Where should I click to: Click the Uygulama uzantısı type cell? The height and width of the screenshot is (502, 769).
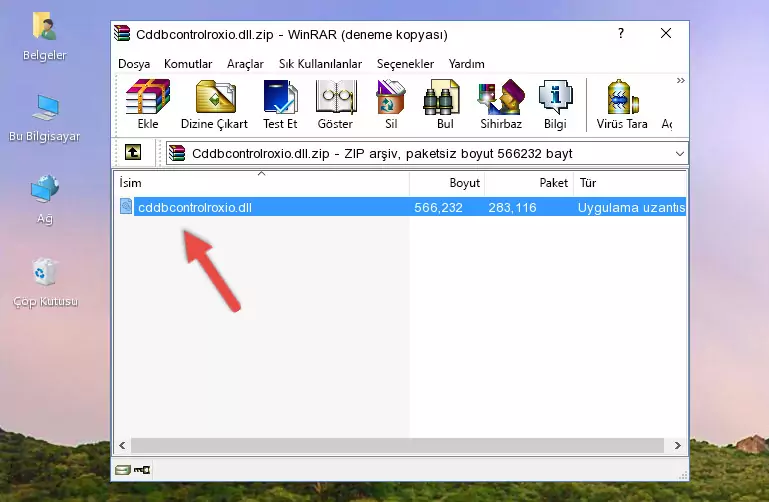tap(631, 207)
